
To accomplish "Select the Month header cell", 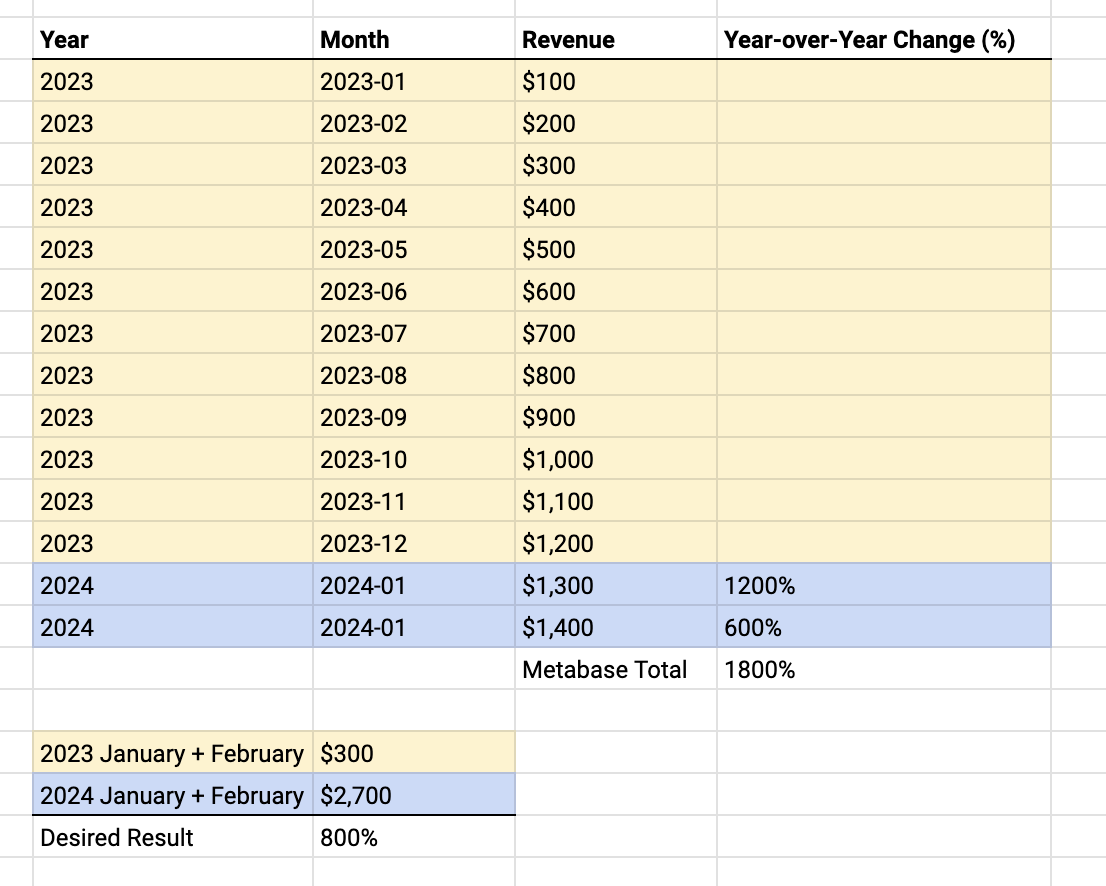I will click(x=414, y=39).
